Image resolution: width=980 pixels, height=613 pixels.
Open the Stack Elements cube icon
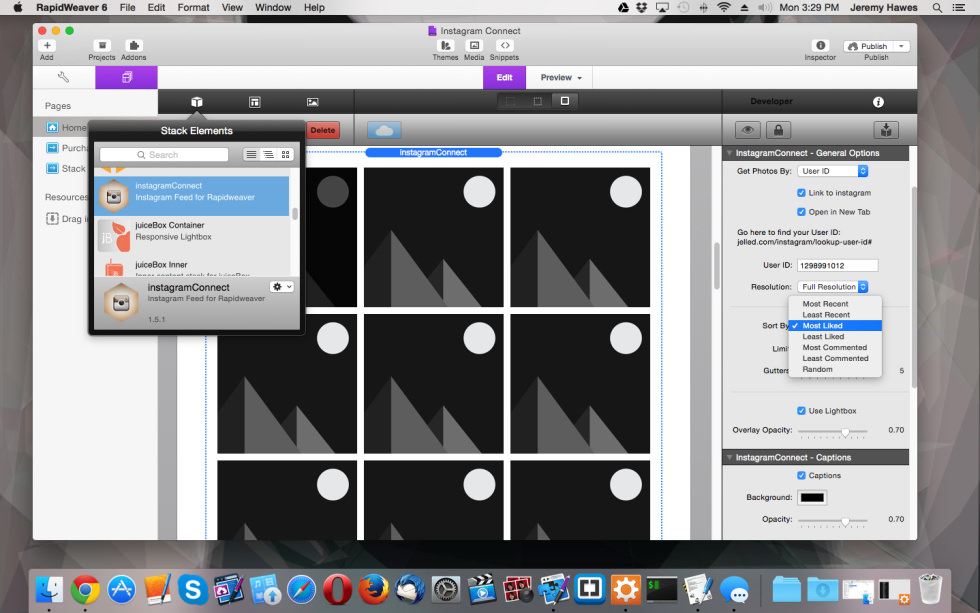pos(197,102)
